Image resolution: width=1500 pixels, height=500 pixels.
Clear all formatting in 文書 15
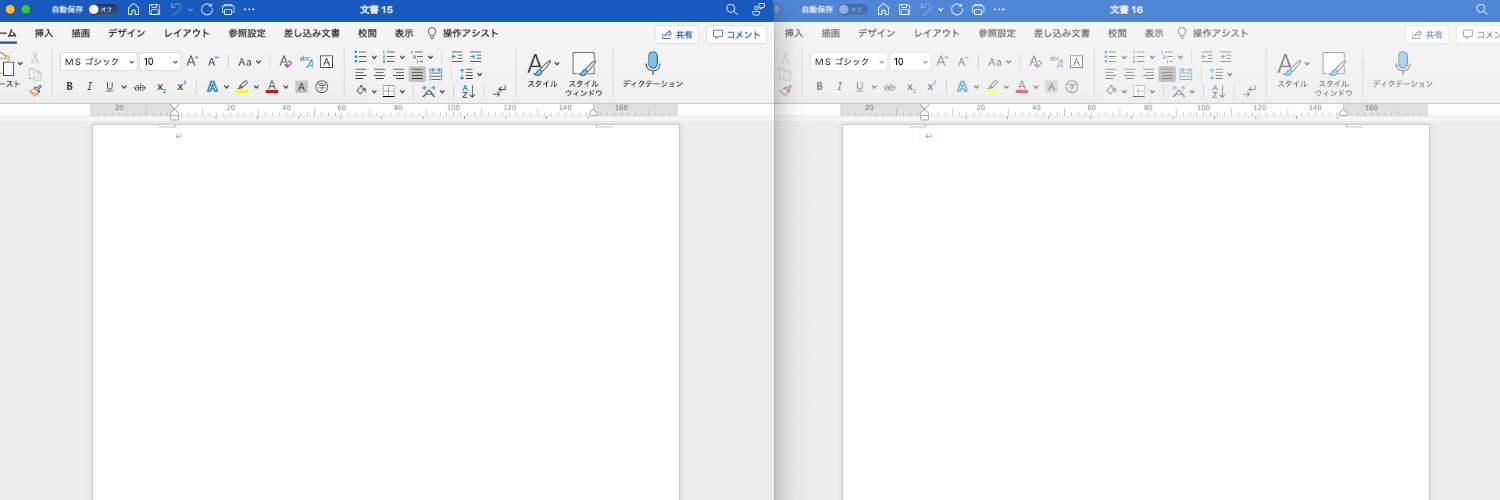(x=286, y=61)
